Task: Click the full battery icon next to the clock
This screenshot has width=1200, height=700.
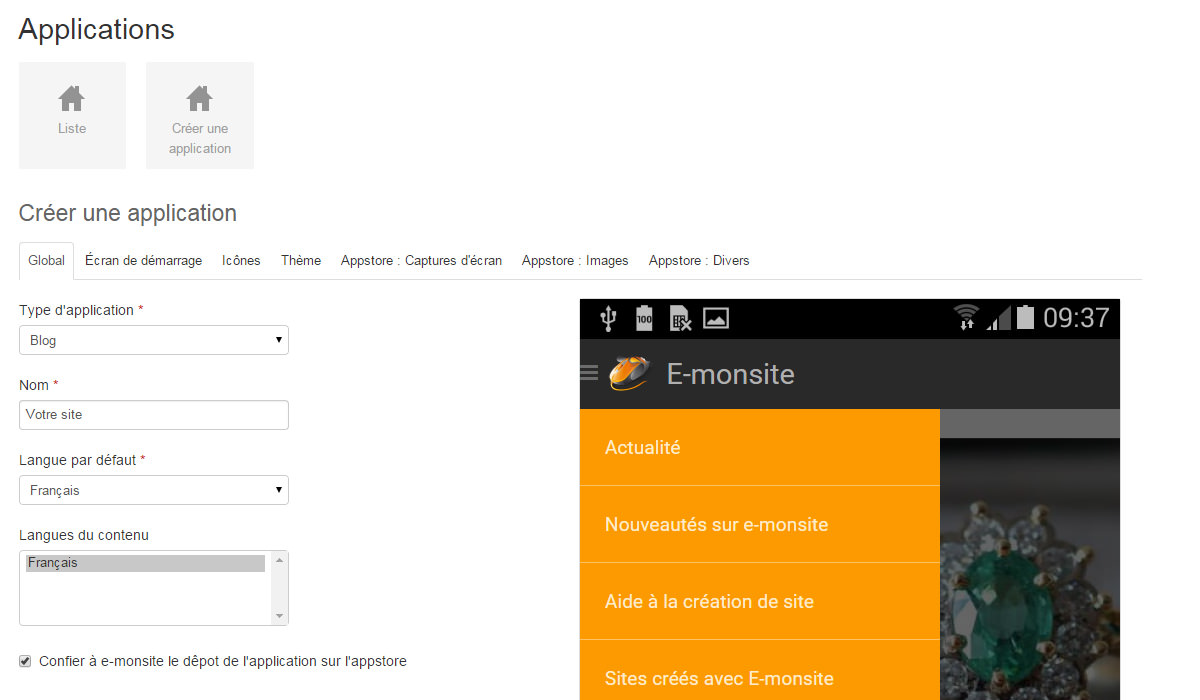Action: 1025,318
